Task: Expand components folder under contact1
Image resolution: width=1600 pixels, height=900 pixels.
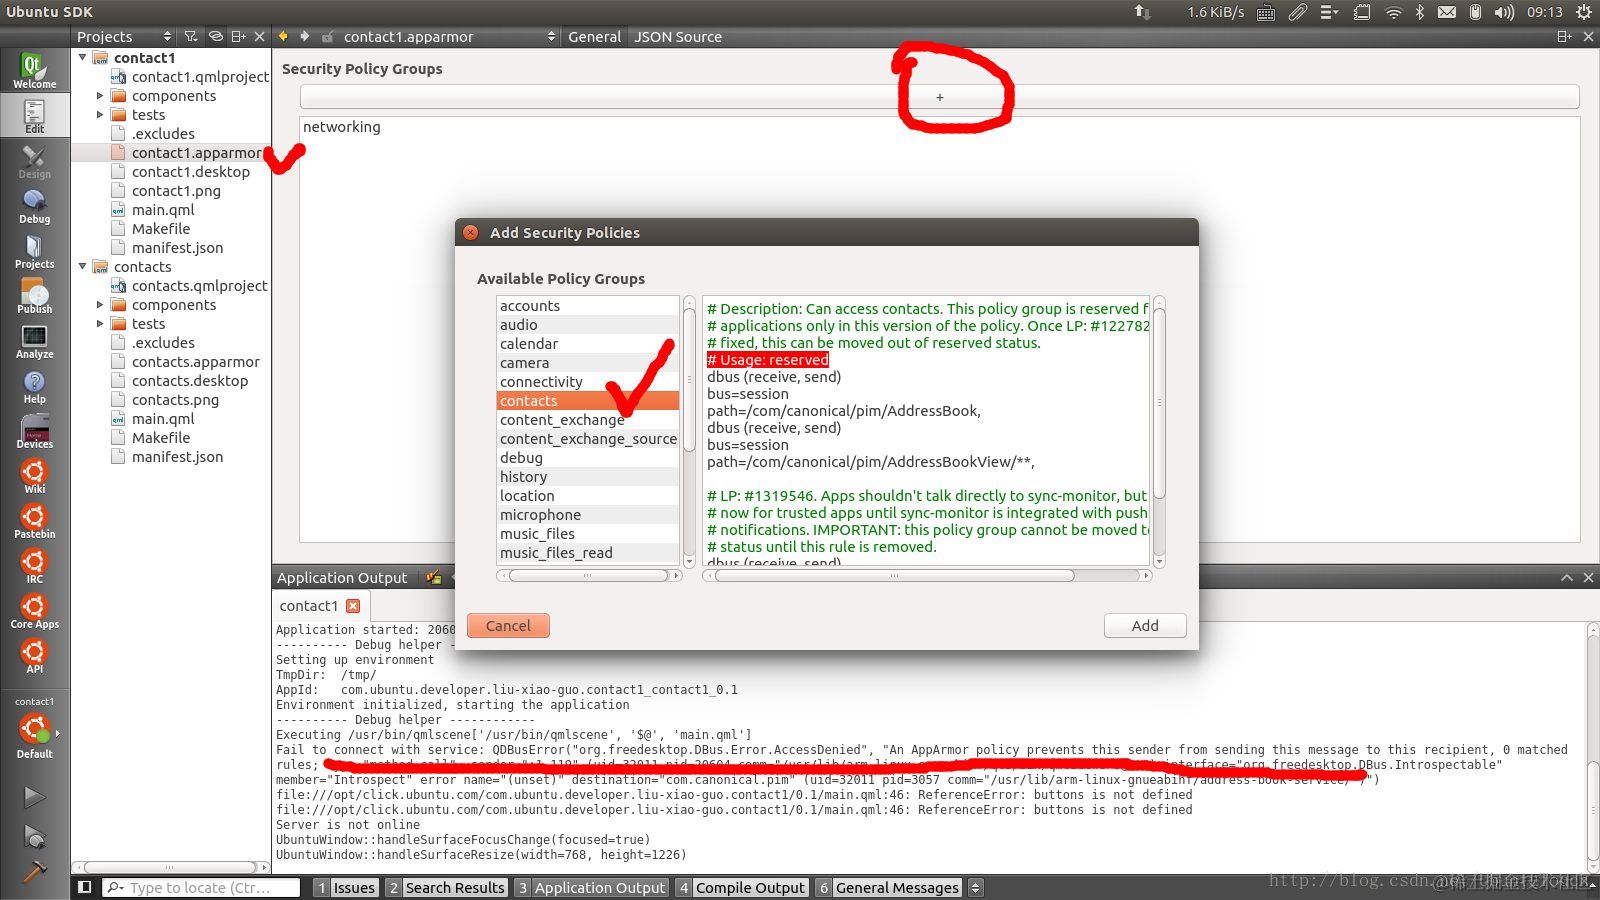Action: tap(100, 96)
